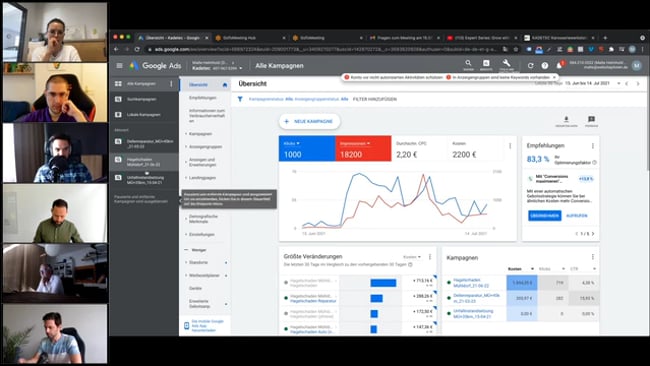This screenshot has height=366, width=650.
Task: Show previous recommendation with left chevron
Action: click(577, 234)
